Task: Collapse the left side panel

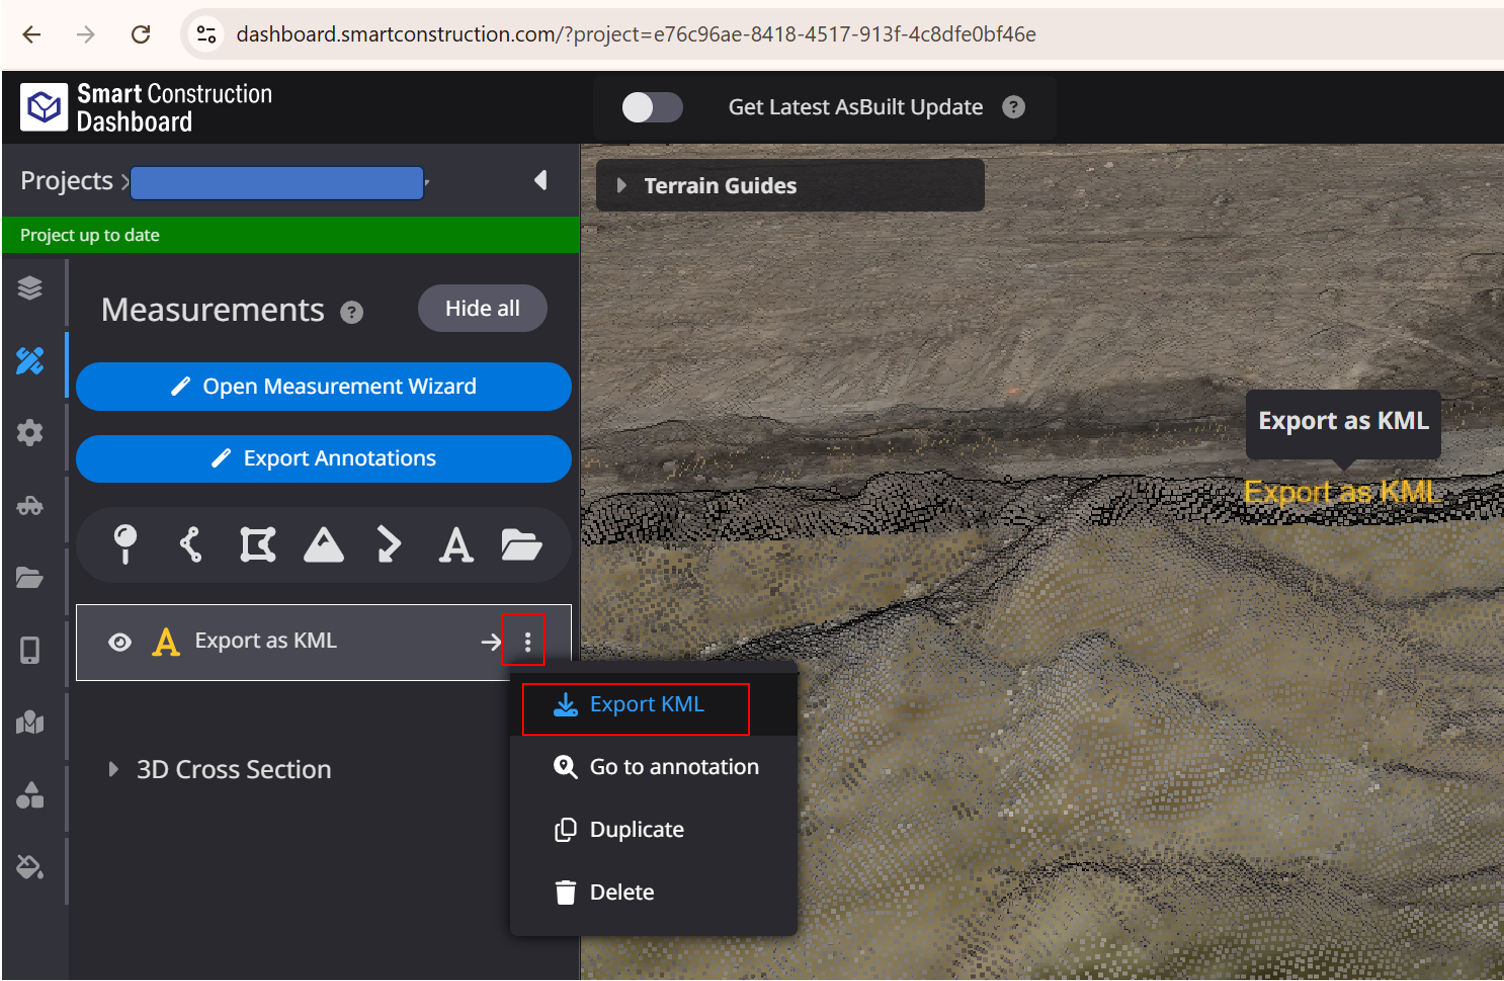Action: pyautogui.click(x=541, y=180)
